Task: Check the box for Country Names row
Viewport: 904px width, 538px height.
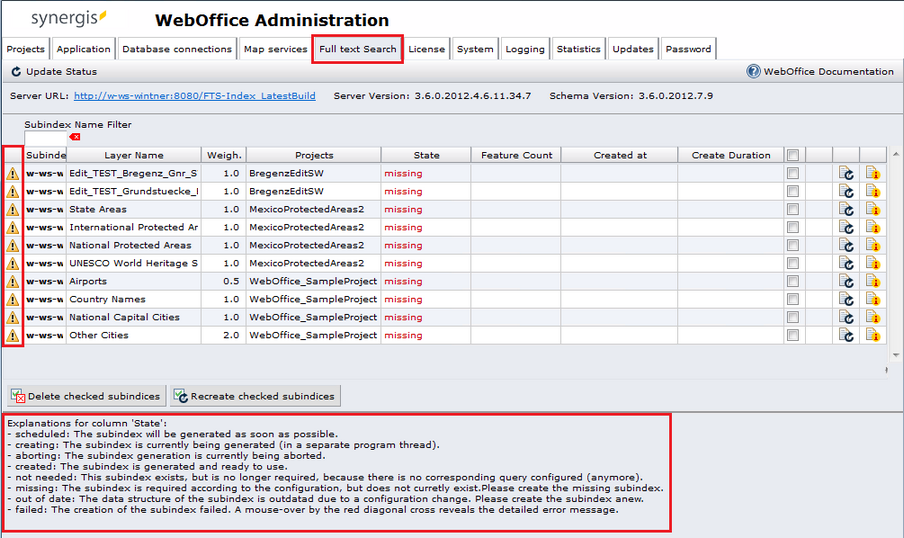Action: click(793, 299)
